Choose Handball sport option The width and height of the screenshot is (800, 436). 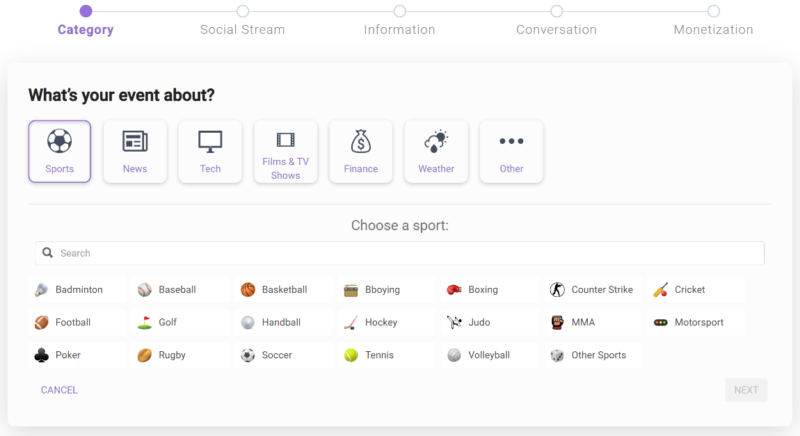(283, 322)
